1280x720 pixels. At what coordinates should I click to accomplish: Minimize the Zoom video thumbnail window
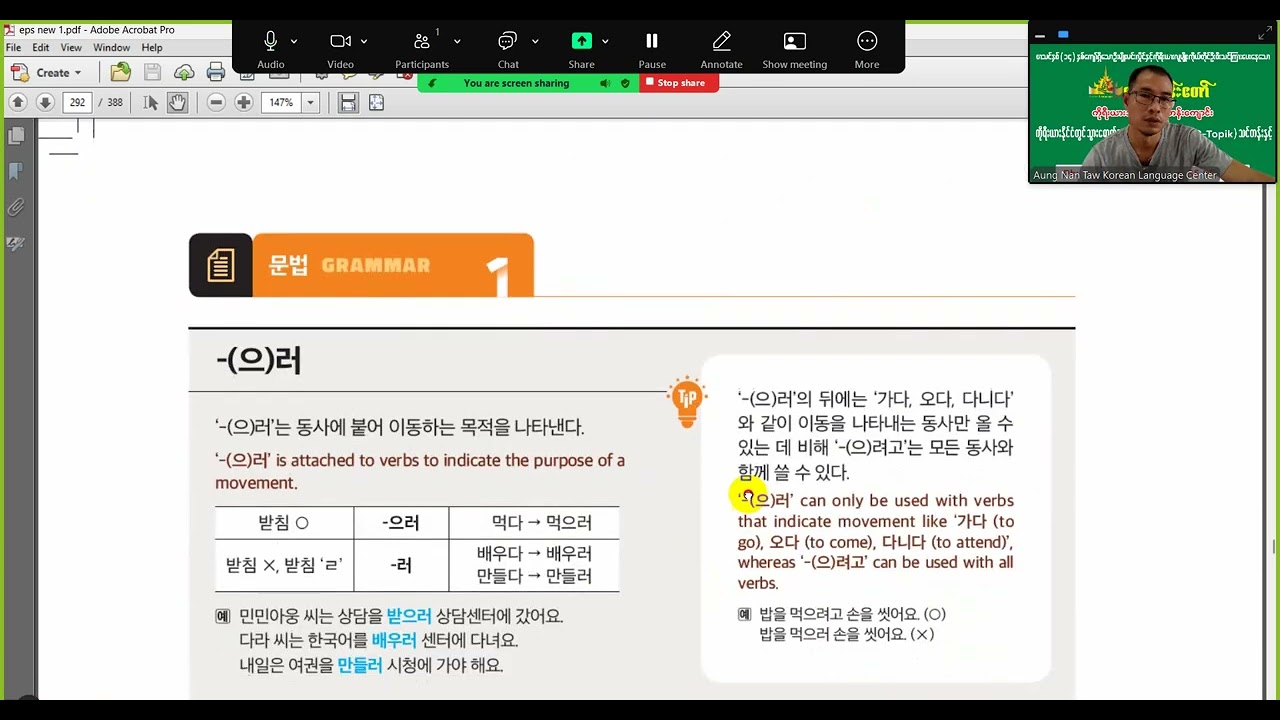1040,35
